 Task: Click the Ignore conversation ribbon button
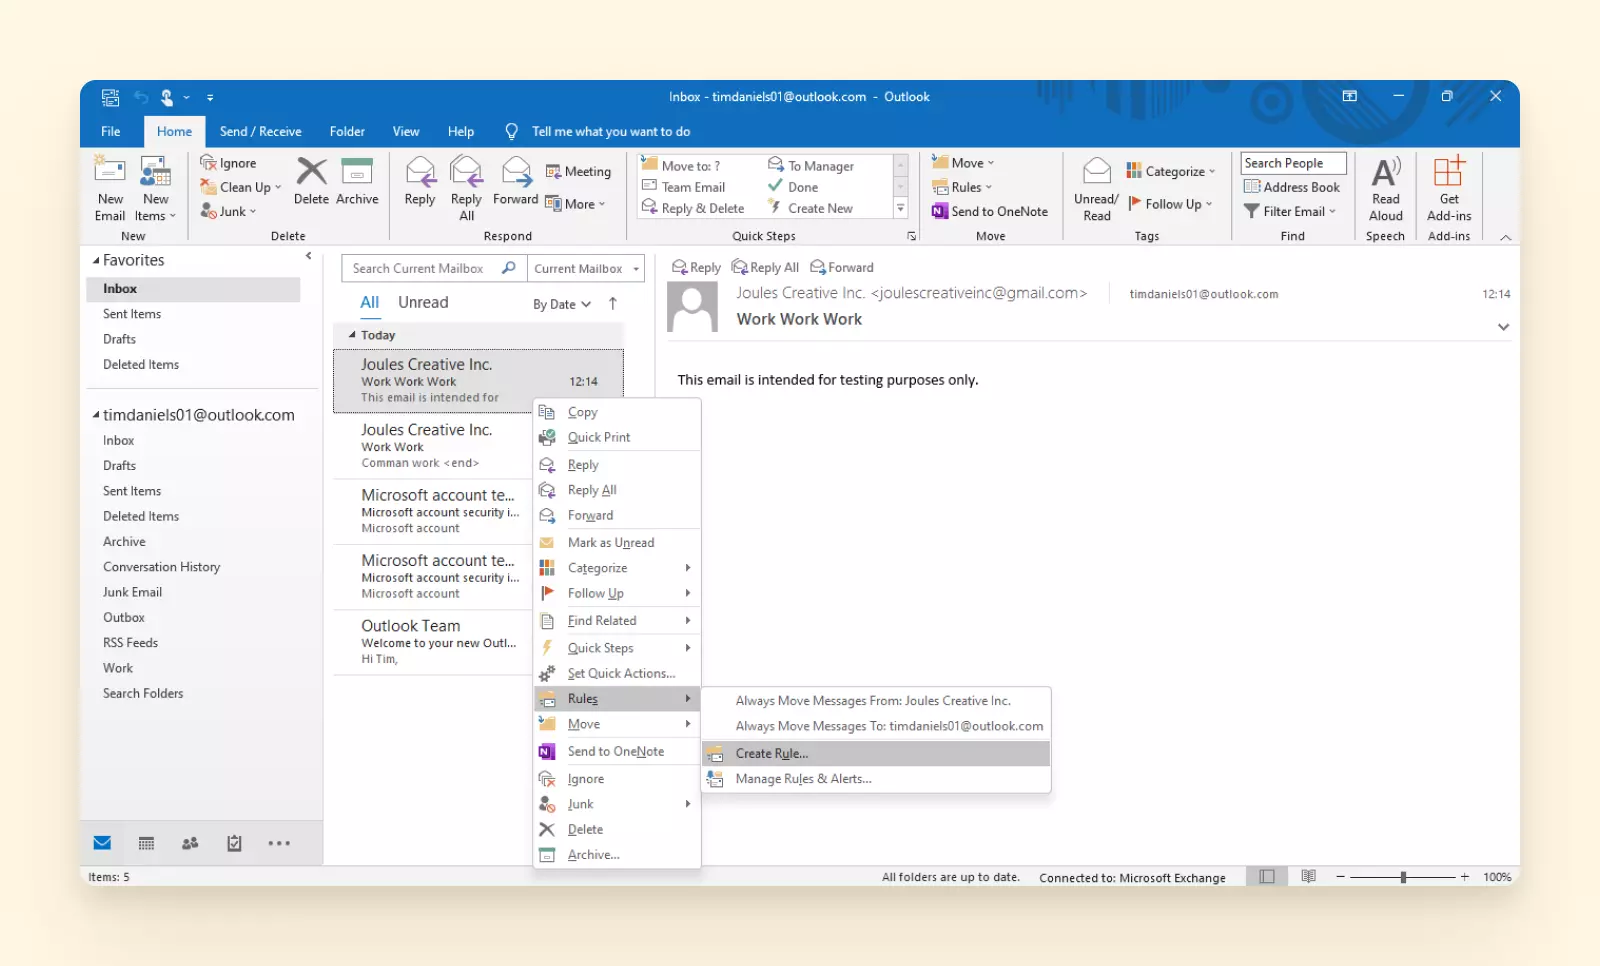pyautogui.click(x=228, y=163)
